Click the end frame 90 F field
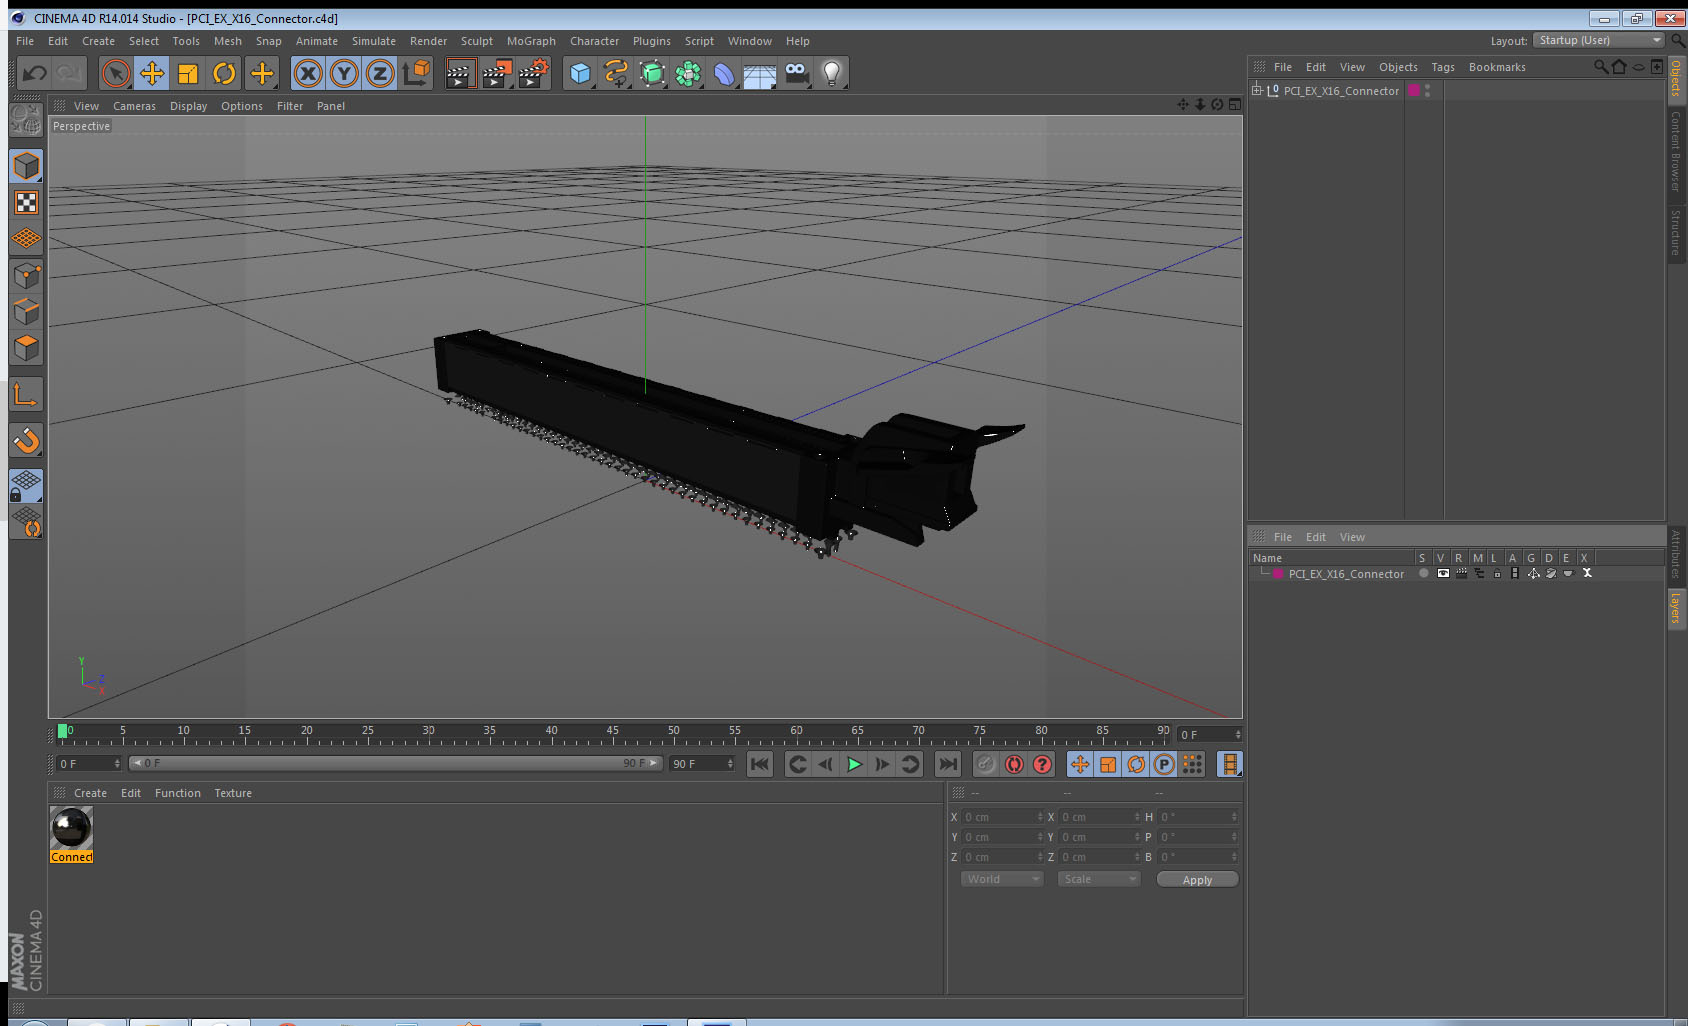Screen dimensions: 1688x1026 pos(702,764)
